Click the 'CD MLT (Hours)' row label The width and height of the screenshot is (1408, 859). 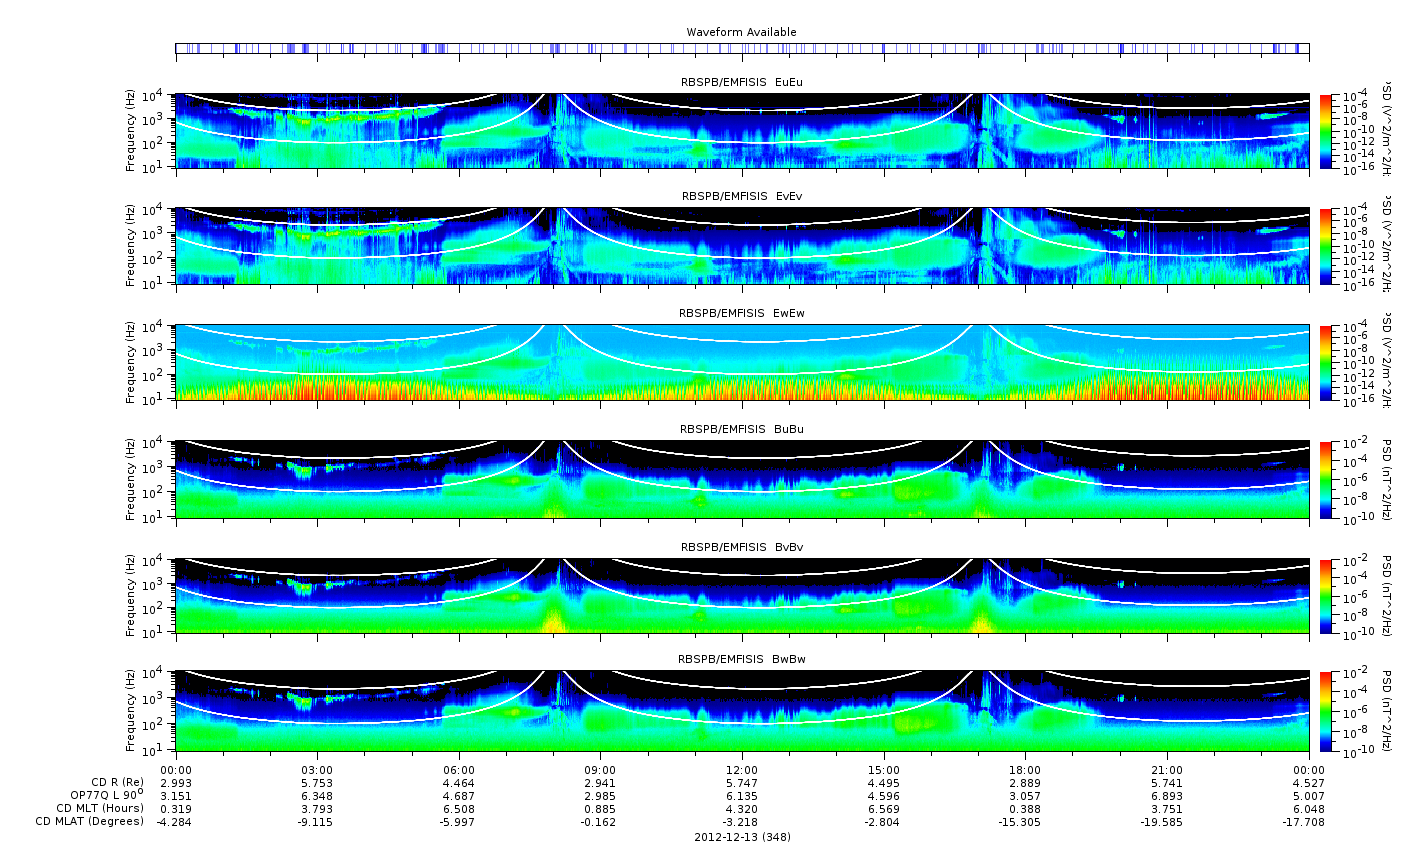coord(100,808)
